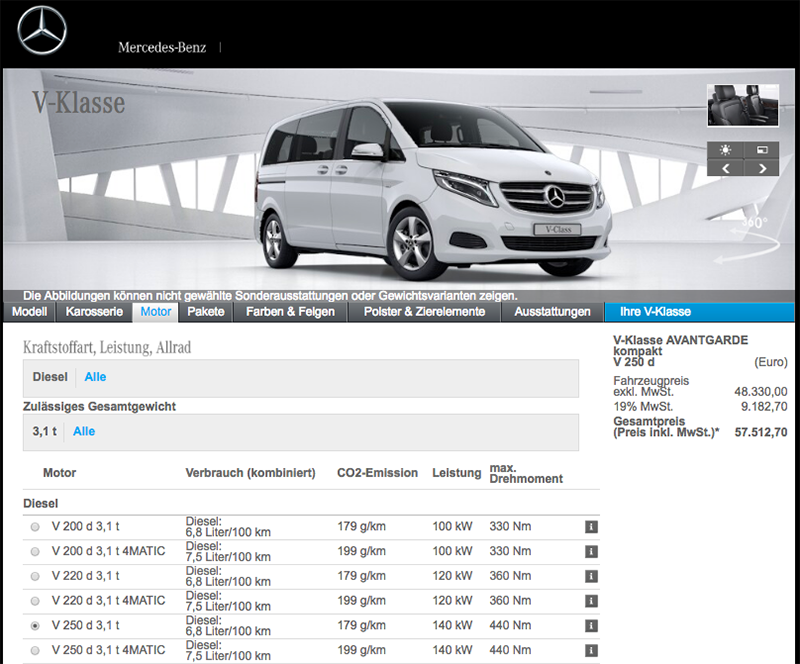The width and height of the screenshot is (800, 664).
Task: Open info for V 250 d 3,1 t
Action: click(591, 626)
